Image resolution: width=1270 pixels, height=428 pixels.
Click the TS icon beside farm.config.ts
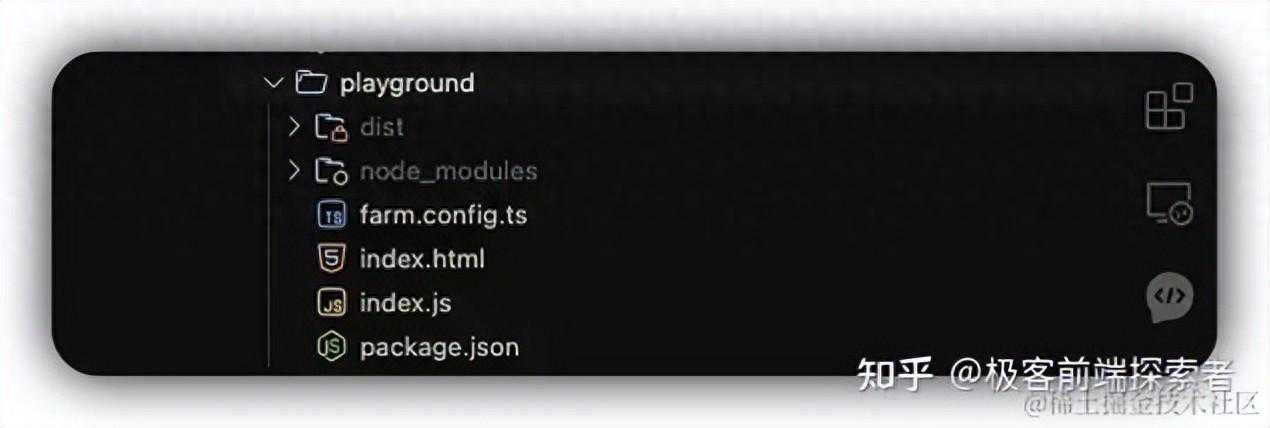click(x=331, y=215)
